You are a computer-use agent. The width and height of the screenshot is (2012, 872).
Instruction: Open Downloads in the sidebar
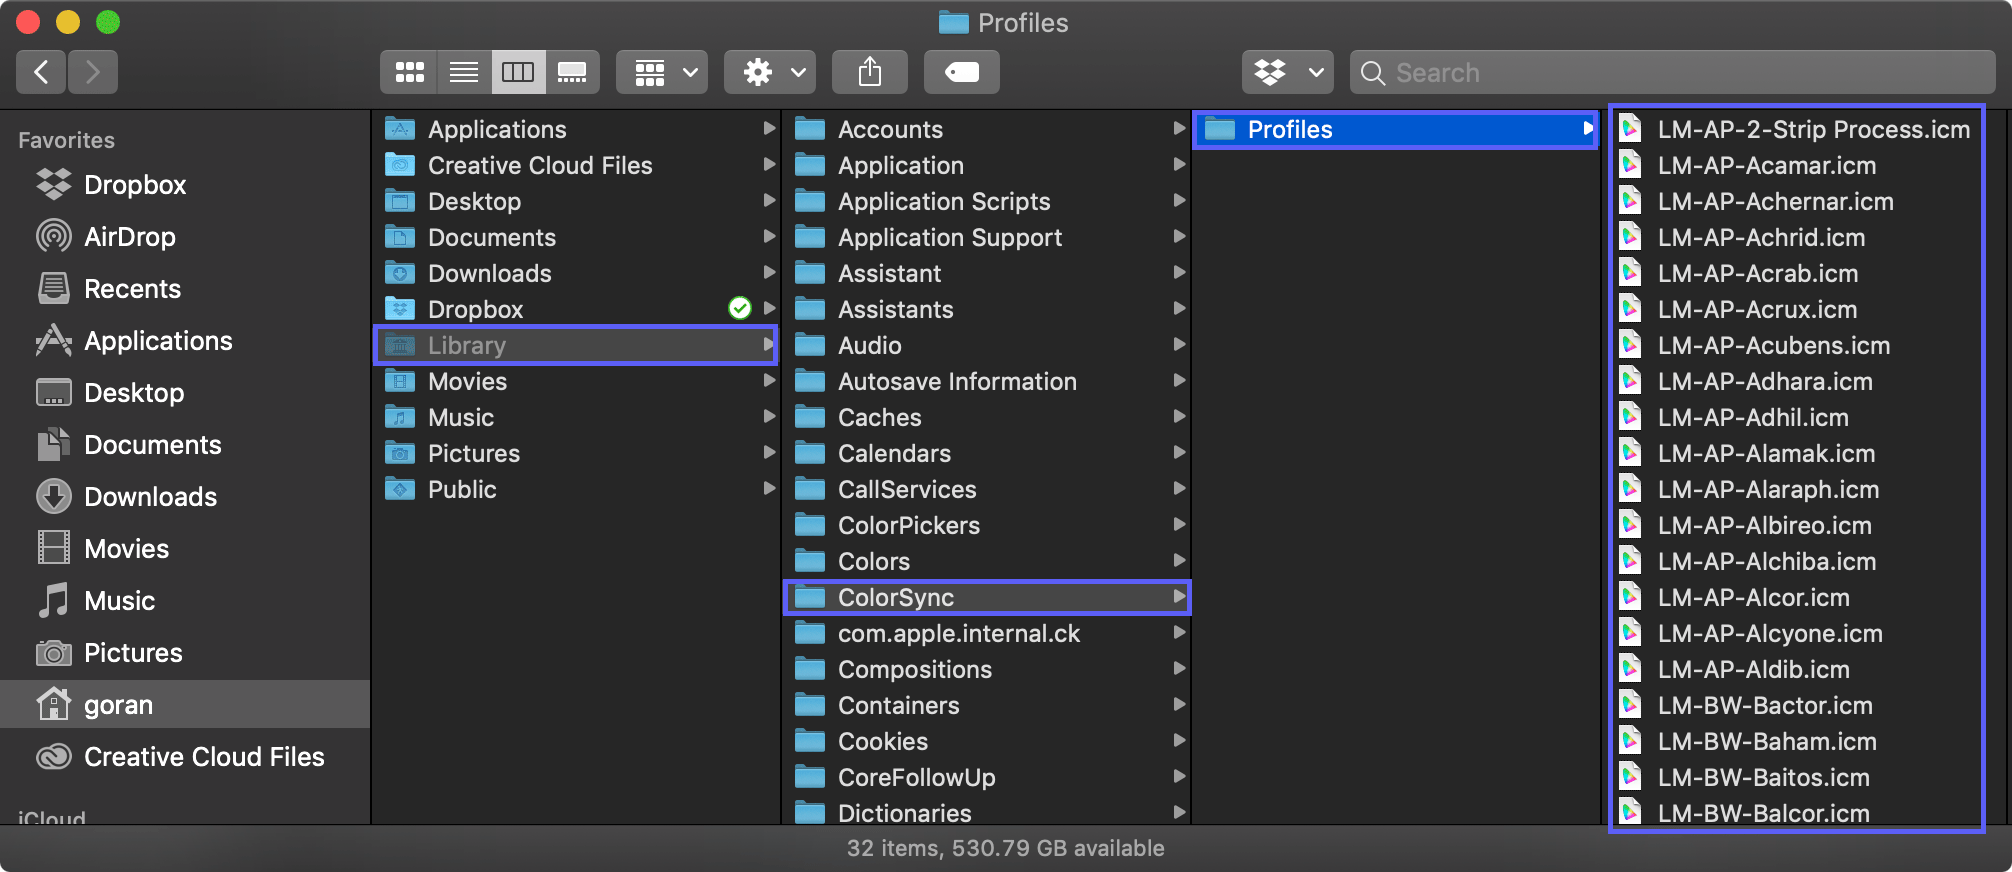pos(185,497)
